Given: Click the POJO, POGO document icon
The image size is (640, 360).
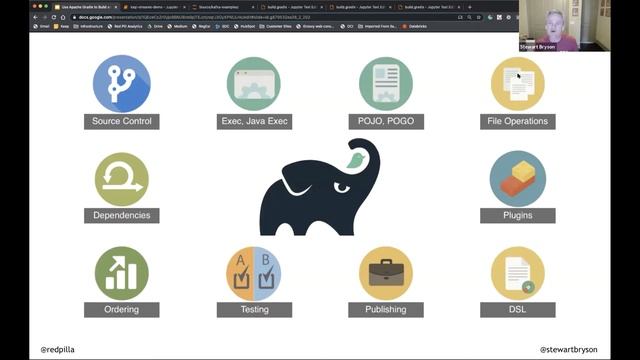Looking at the screenshot, I should coord(386,84).
